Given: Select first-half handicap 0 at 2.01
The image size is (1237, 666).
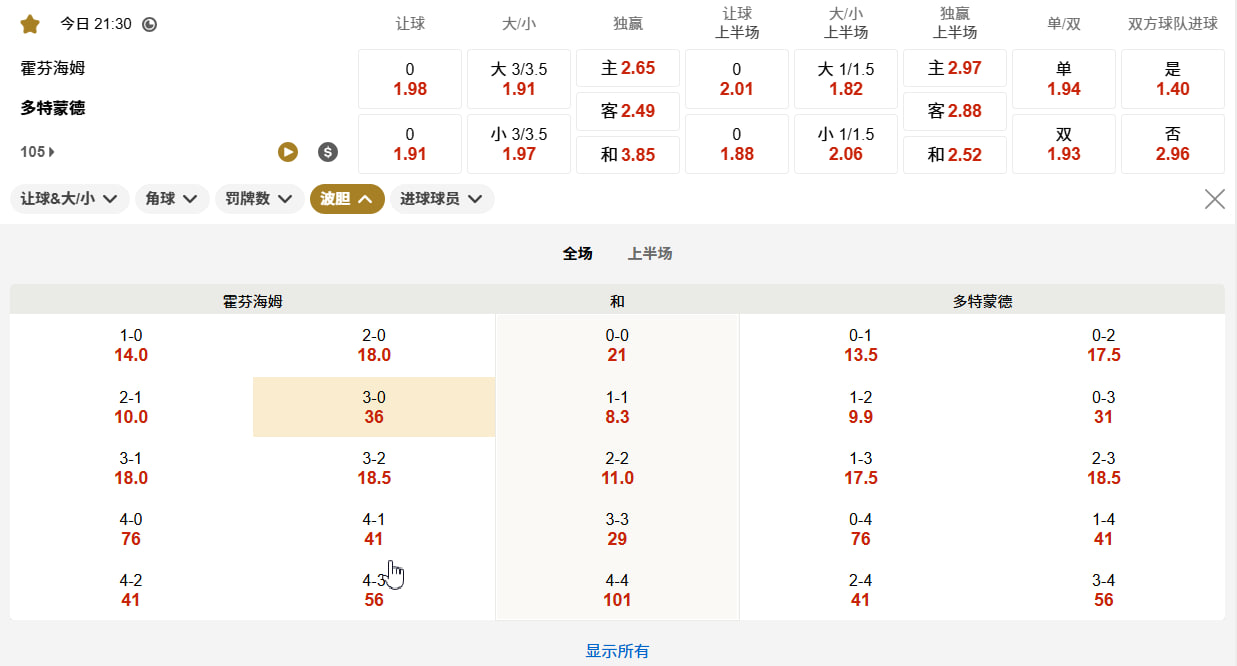Looking at the screenshot, I should click(737, 79).
